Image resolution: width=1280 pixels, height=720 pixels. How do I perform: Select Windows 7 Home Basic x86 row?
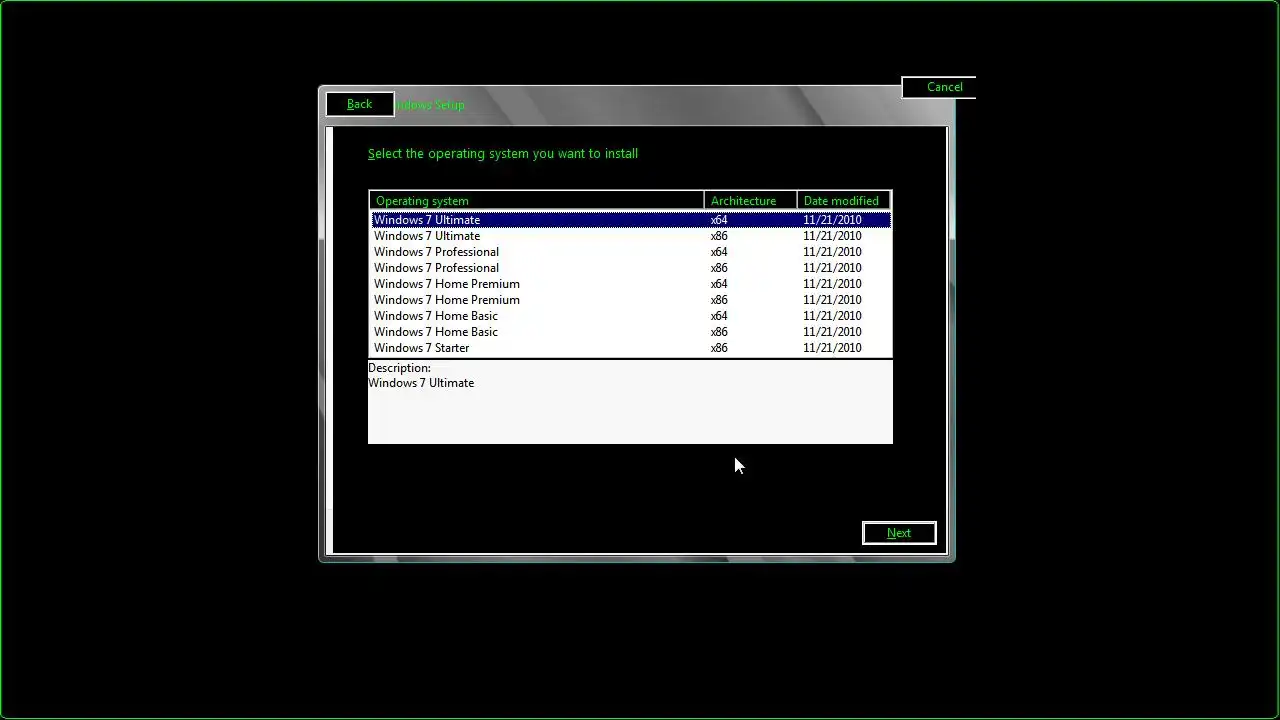(630, 332)
